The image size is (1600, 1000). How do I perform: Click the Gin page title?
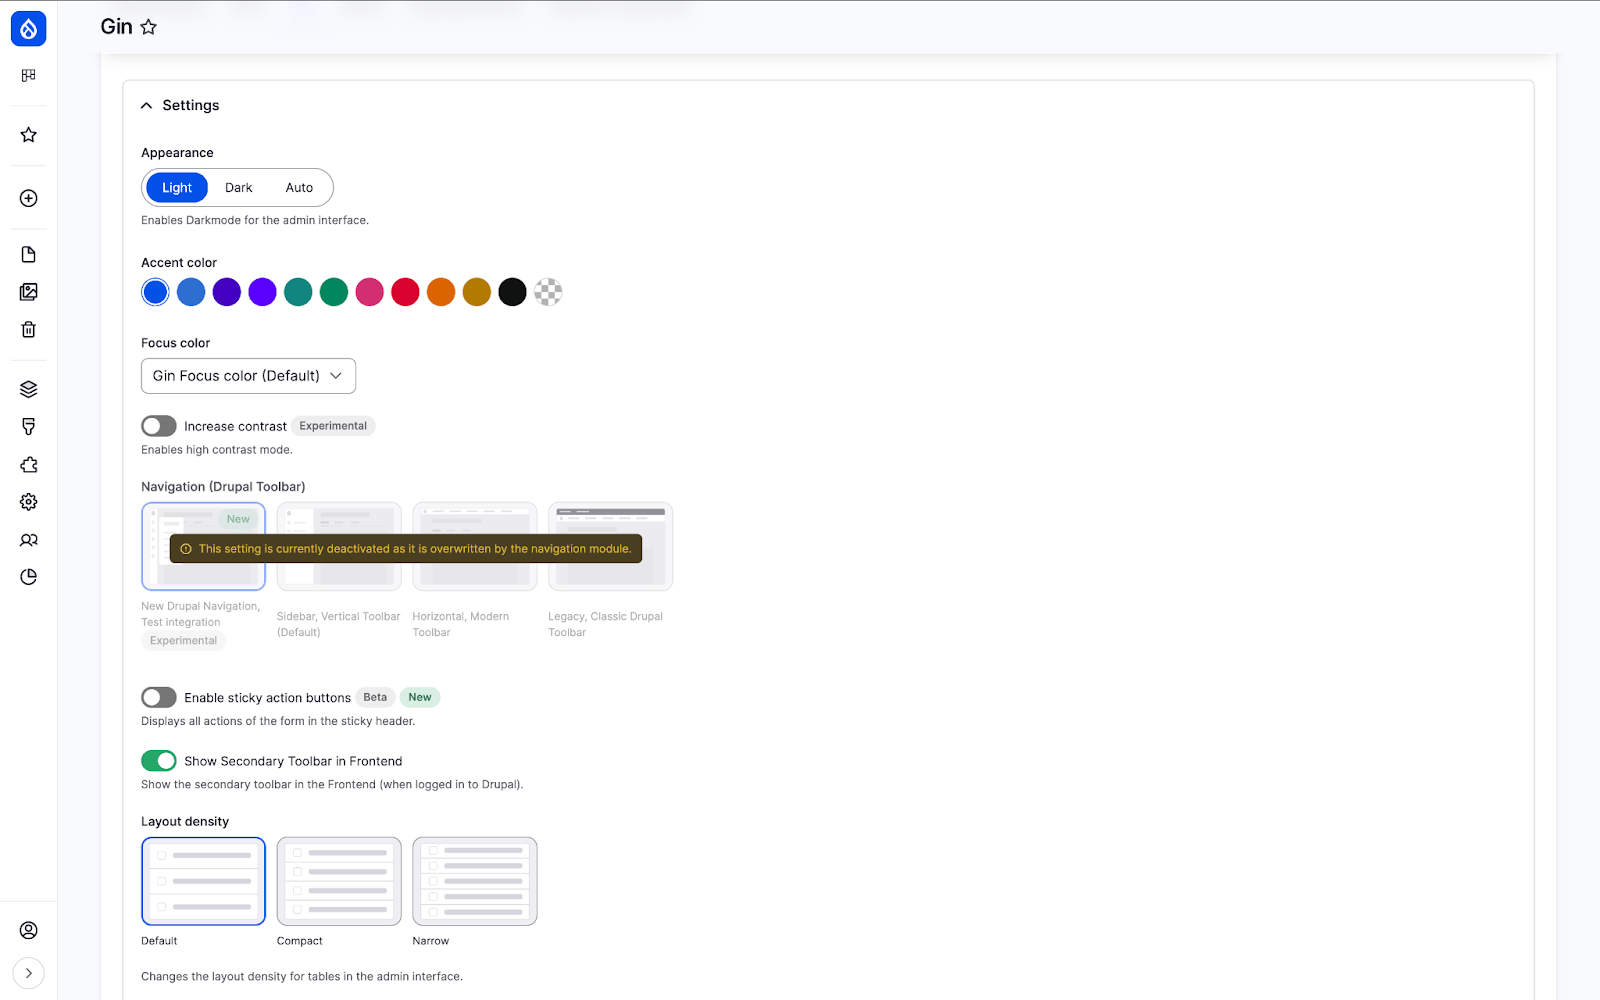[x=116, y=27]
